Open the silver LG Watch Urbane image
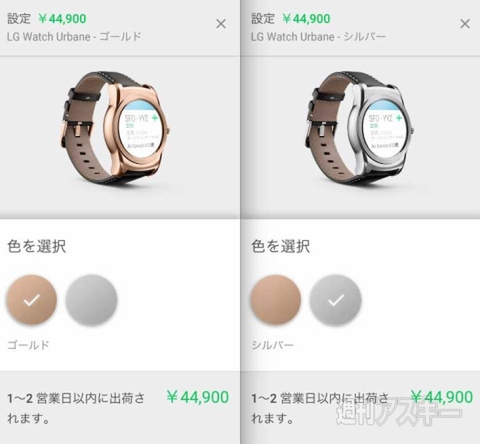480x444 pixels. point(359,128)
